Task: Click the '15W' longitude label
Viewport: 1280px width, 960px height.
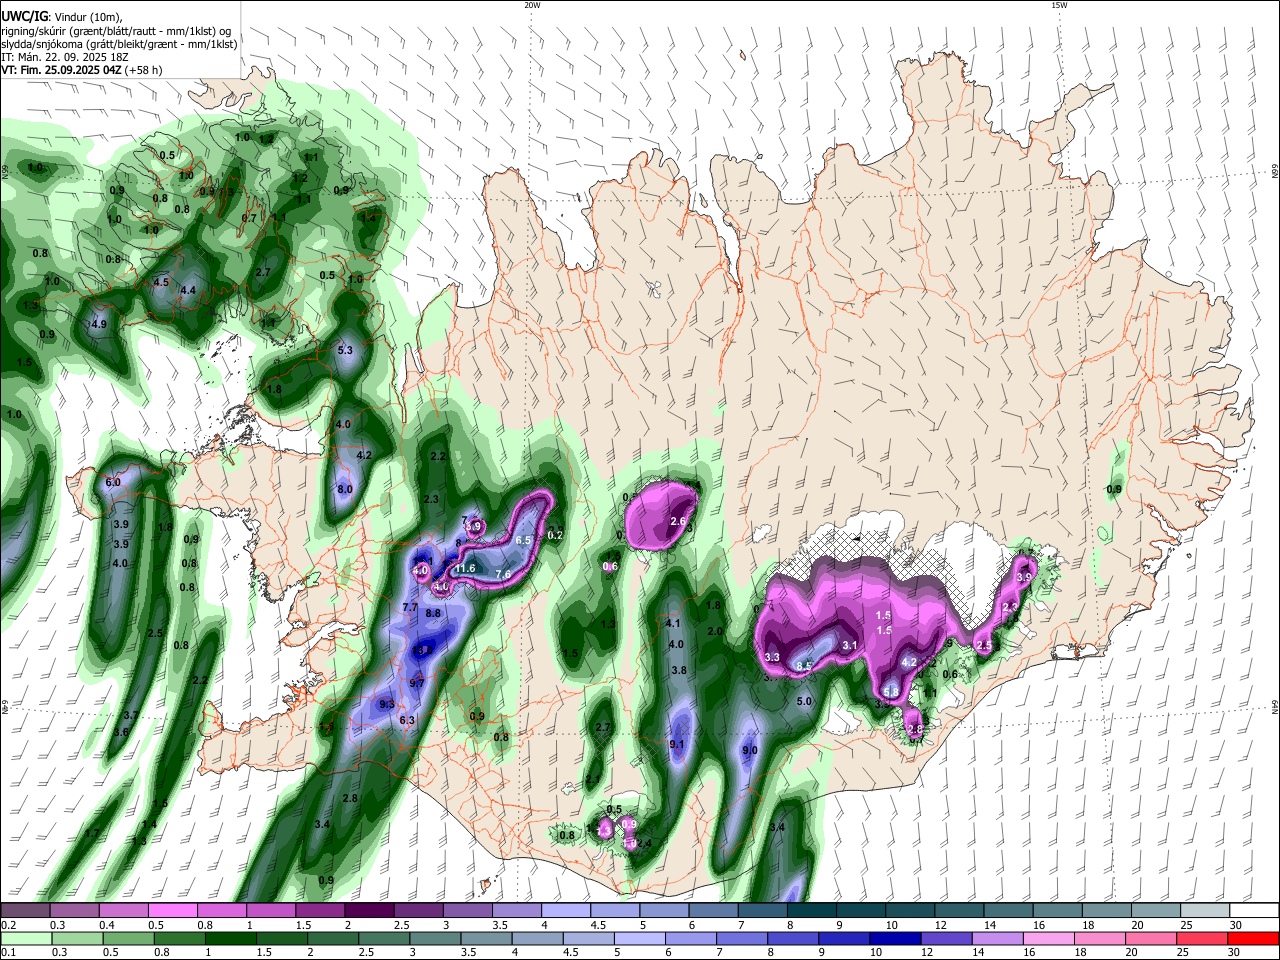Action: [1059, 5]
